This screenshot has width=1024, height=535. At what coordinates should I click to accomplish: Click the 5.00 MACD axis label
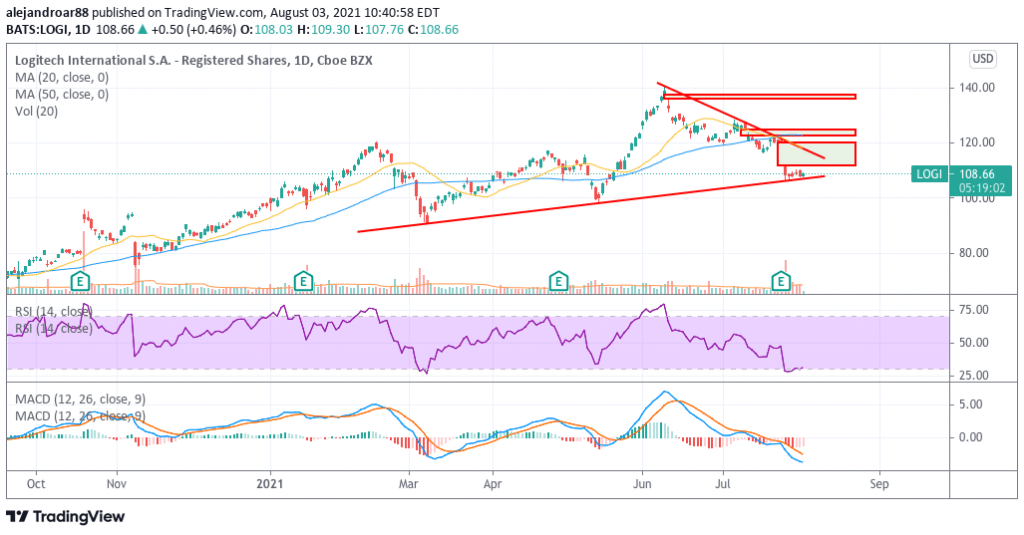970,404
